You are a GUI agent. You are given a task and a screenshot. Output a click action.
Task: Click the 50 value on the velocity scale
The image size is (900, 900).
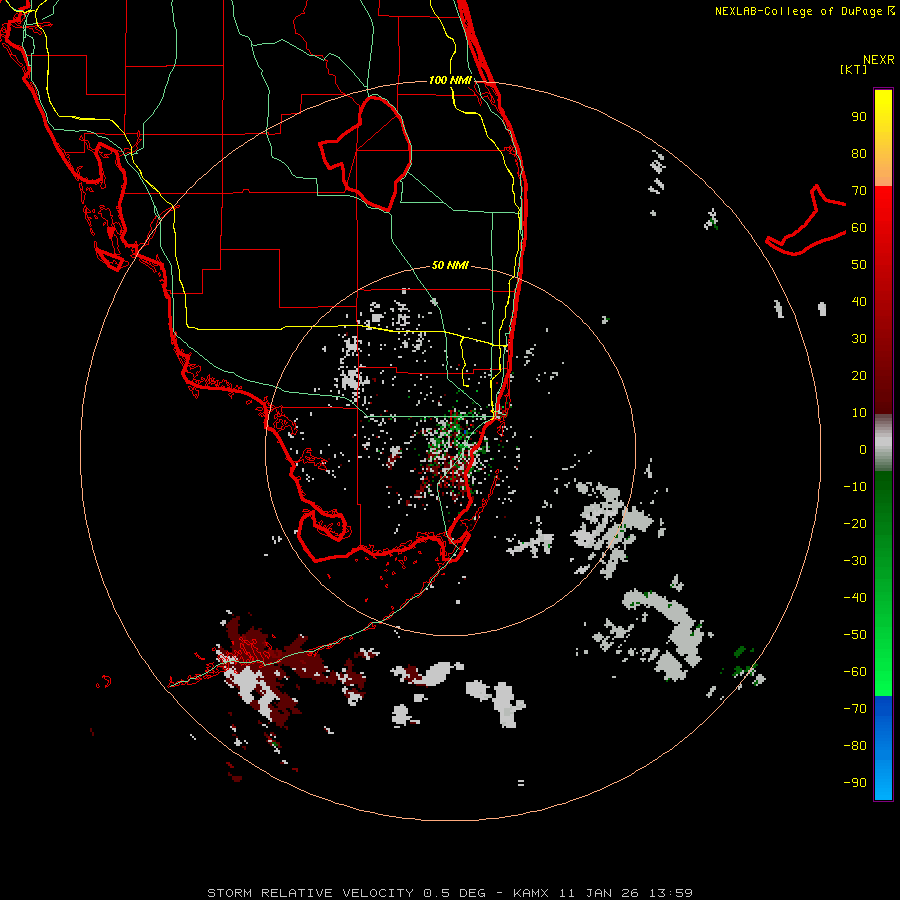click(859, 265)
